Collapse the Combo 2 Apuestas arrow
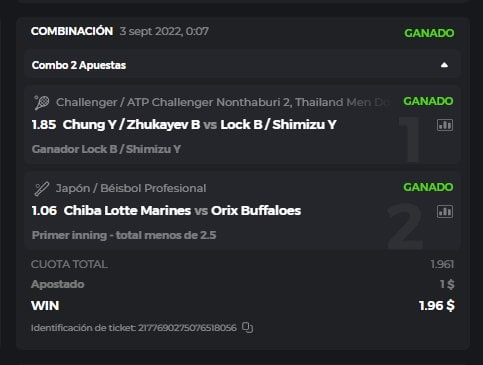The height and width of the screenshot is (365, 483). click(444, 65)
